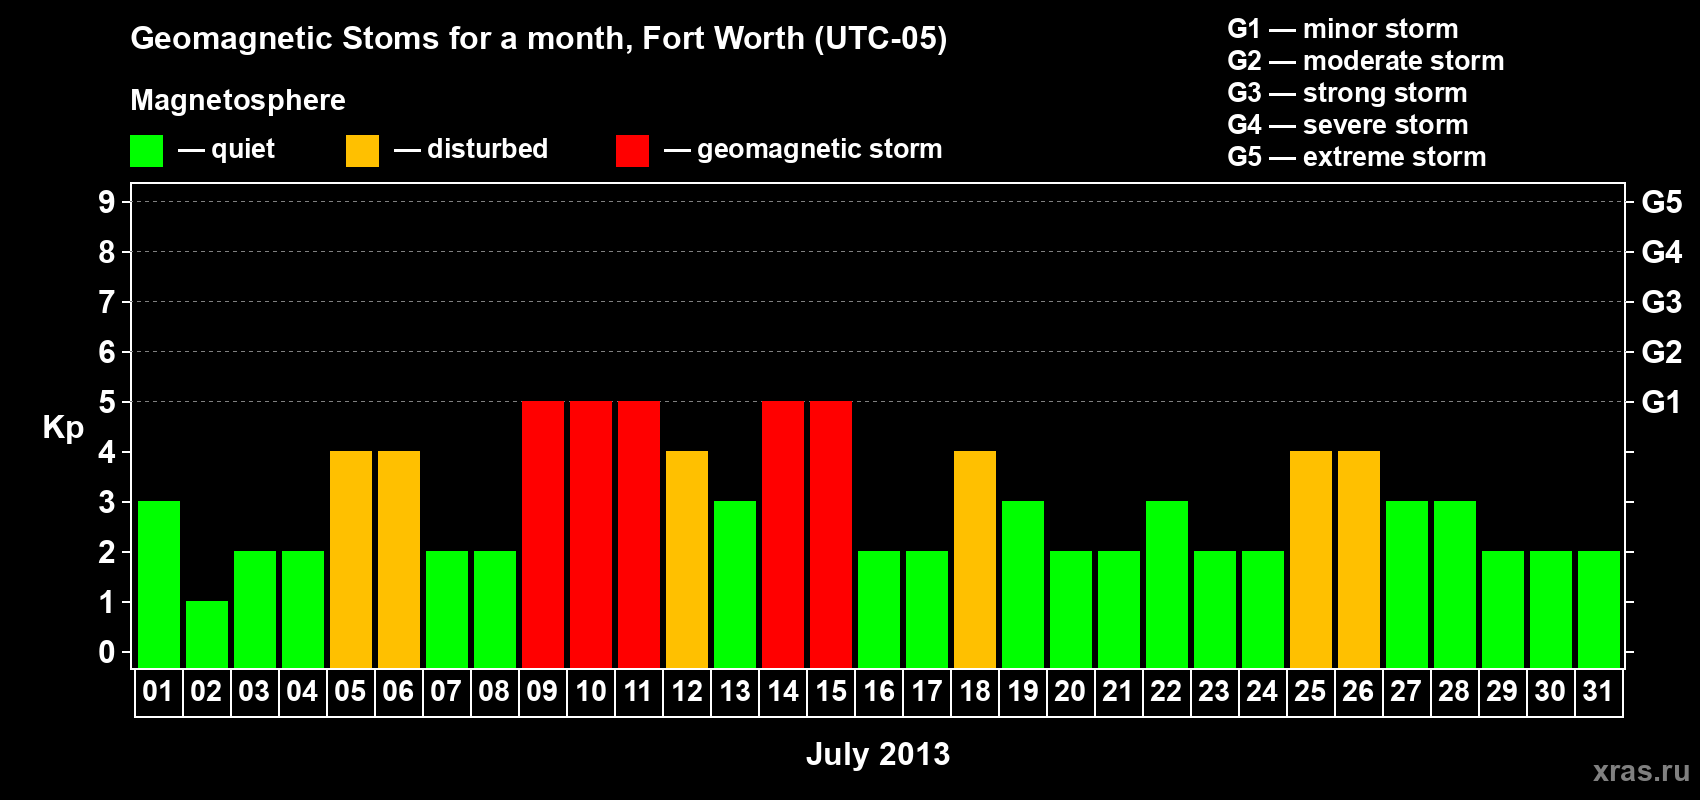Screen dimensions: 1700x800
Task: Click the 'G5 — extreme storm' legend entry
Action: (x=1357, y=157)
